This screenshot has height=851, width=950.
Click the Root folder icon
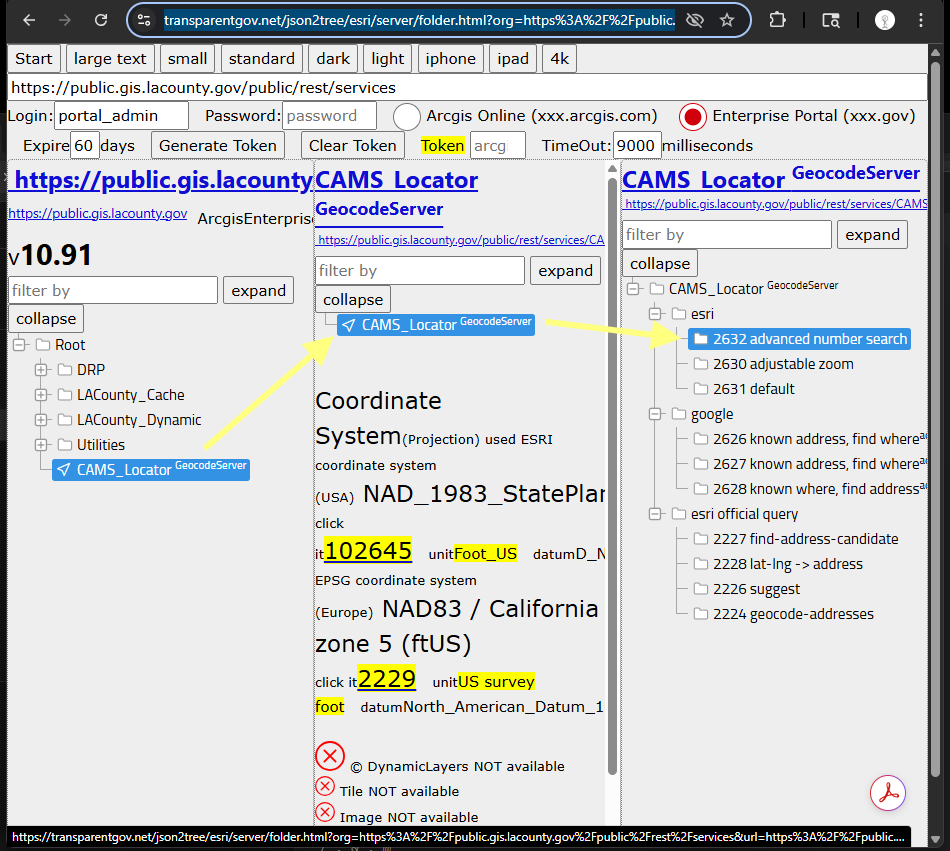[x=42, y=345]
